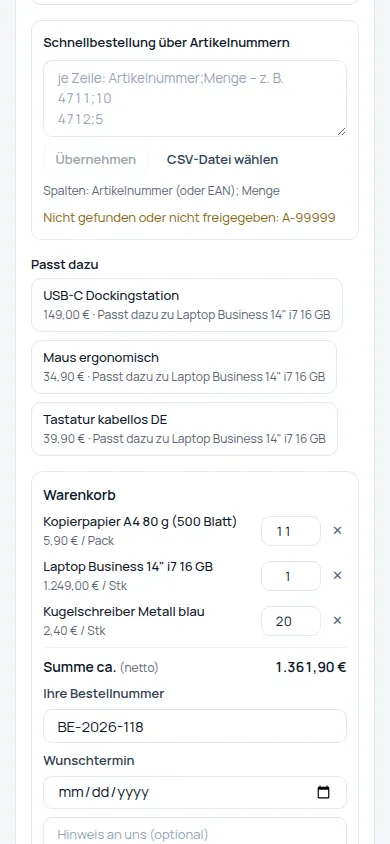
Task: Edit quantity field for Laptop Business
Action: point(290,576)
